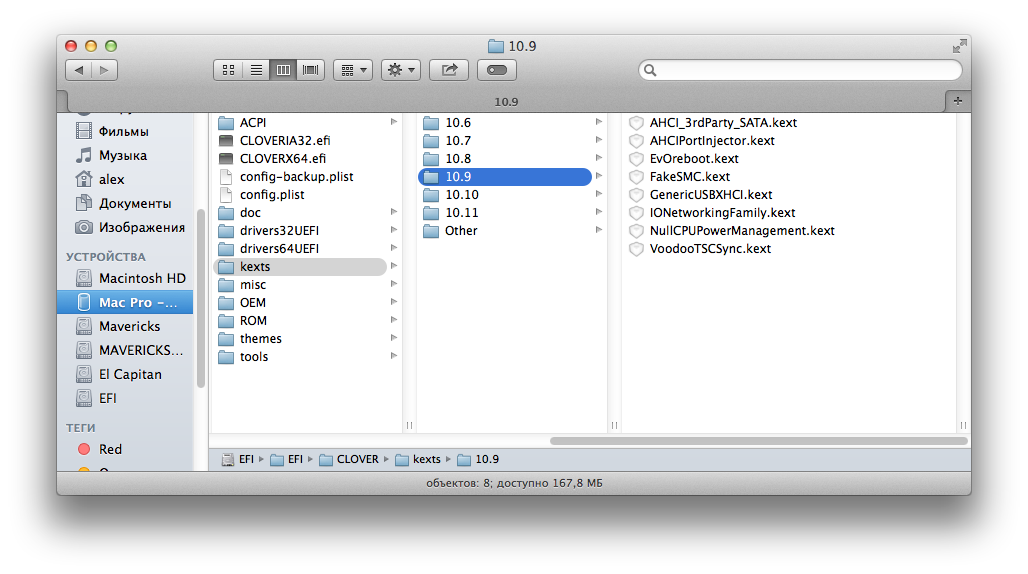Viewport: 1028px width, 574px height.
Task: Open the gear action menu
Action: pos(401,70)
